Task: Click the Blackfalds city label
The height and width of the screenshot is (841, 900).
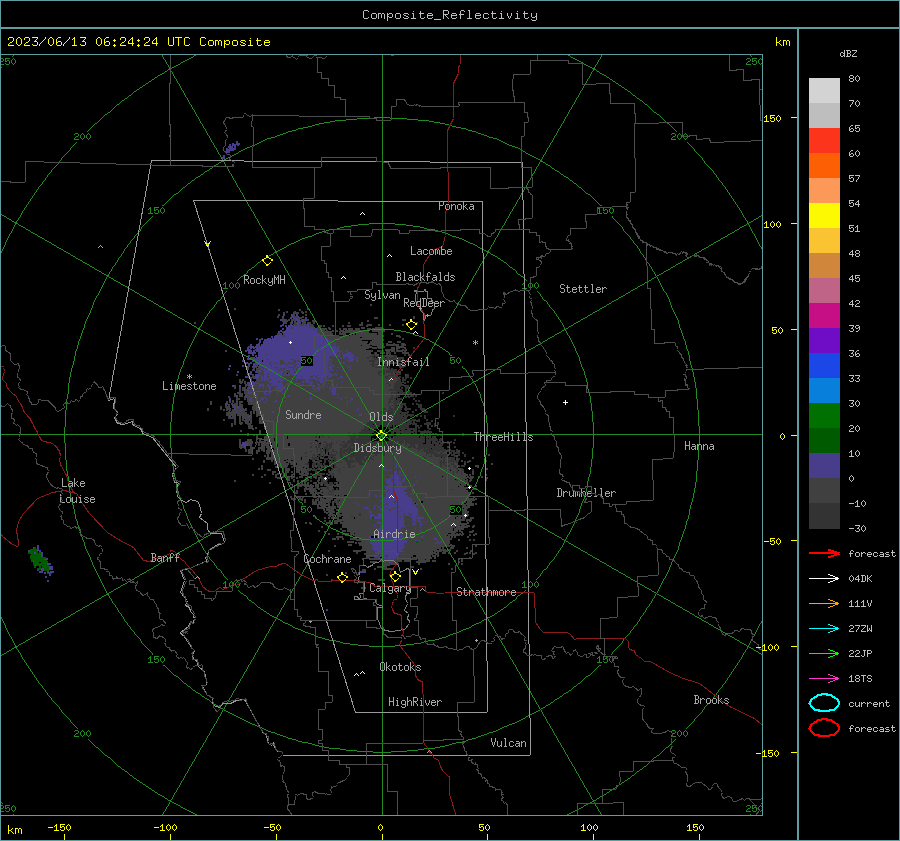Action: coord(425,277)
